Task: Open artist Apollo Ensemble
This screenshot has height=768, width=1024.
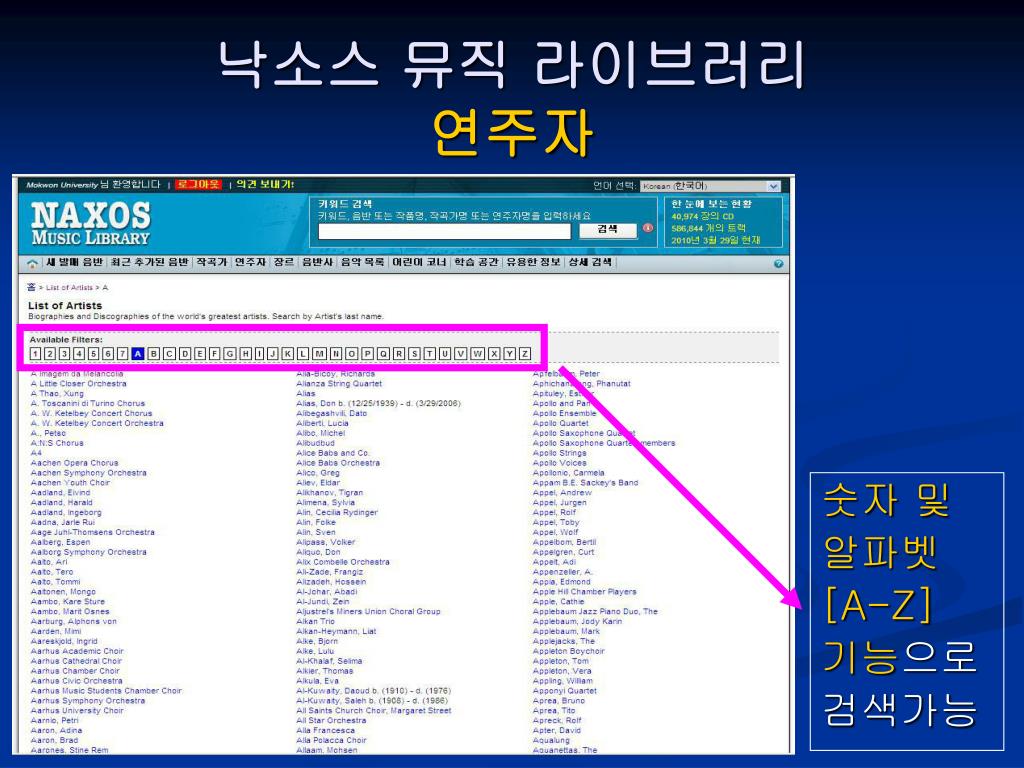Action: coord(564,413)
